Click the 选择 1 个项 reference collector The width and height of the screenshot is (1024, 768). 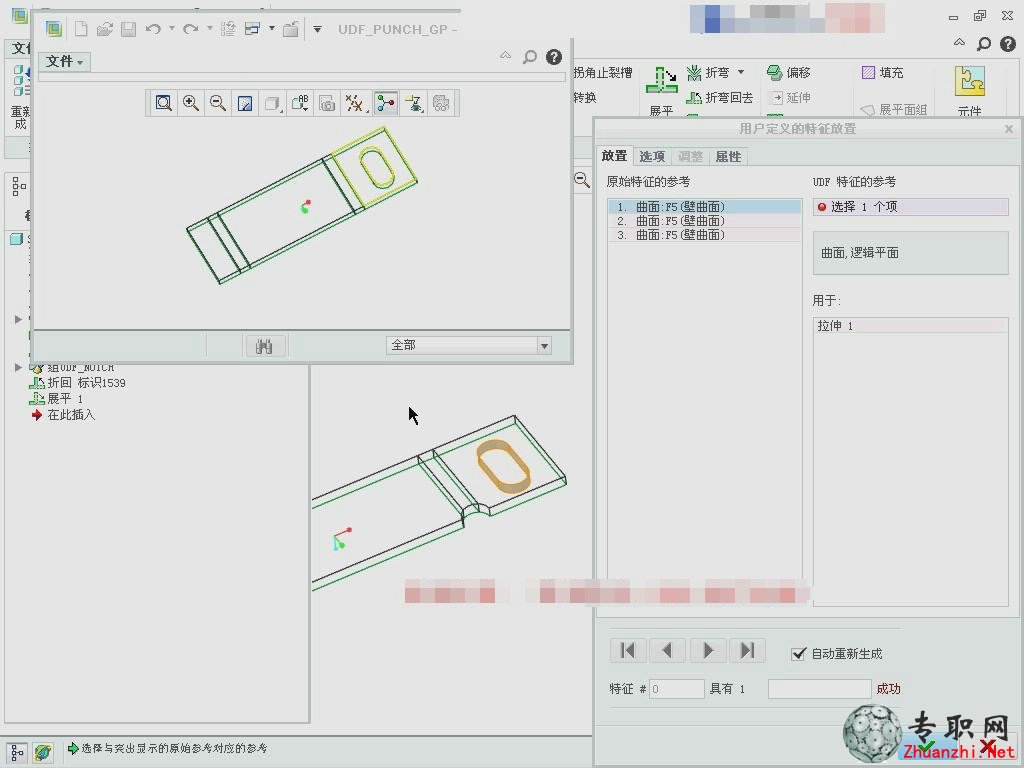point(910,207)
